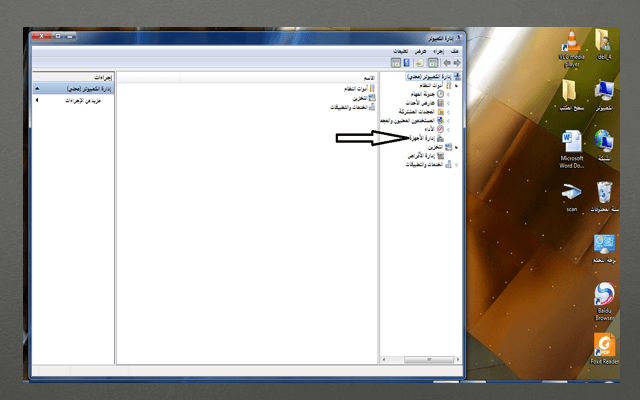Open مزيد من الإجراءات (More Actions)
The width and height of the screenshot is (640, 400).
pos(83,100)
